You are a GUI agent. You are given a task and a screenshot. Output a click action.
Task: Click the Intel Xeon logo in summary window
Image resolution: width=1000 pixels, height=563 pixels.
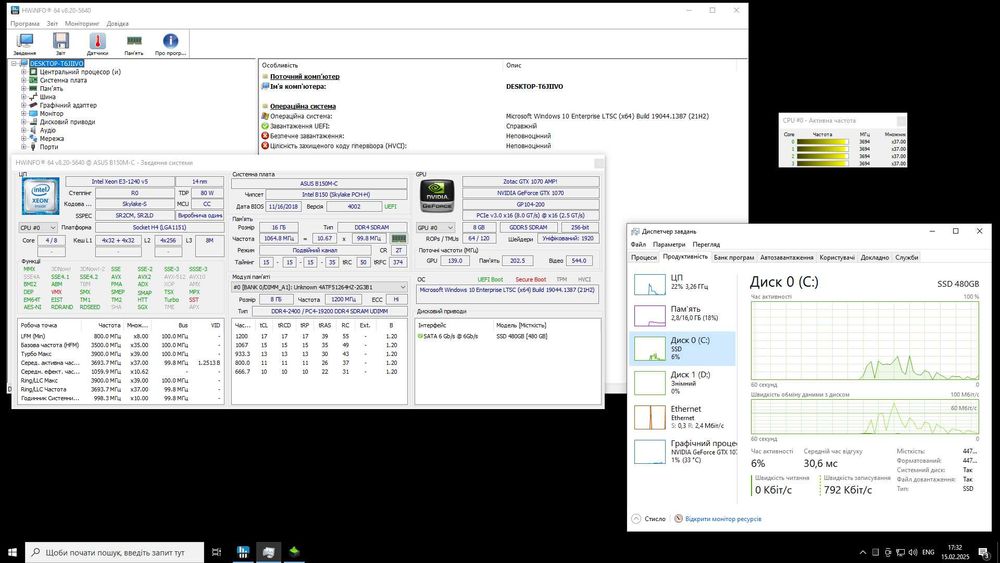pyautogui.click(x=41, y=196)
